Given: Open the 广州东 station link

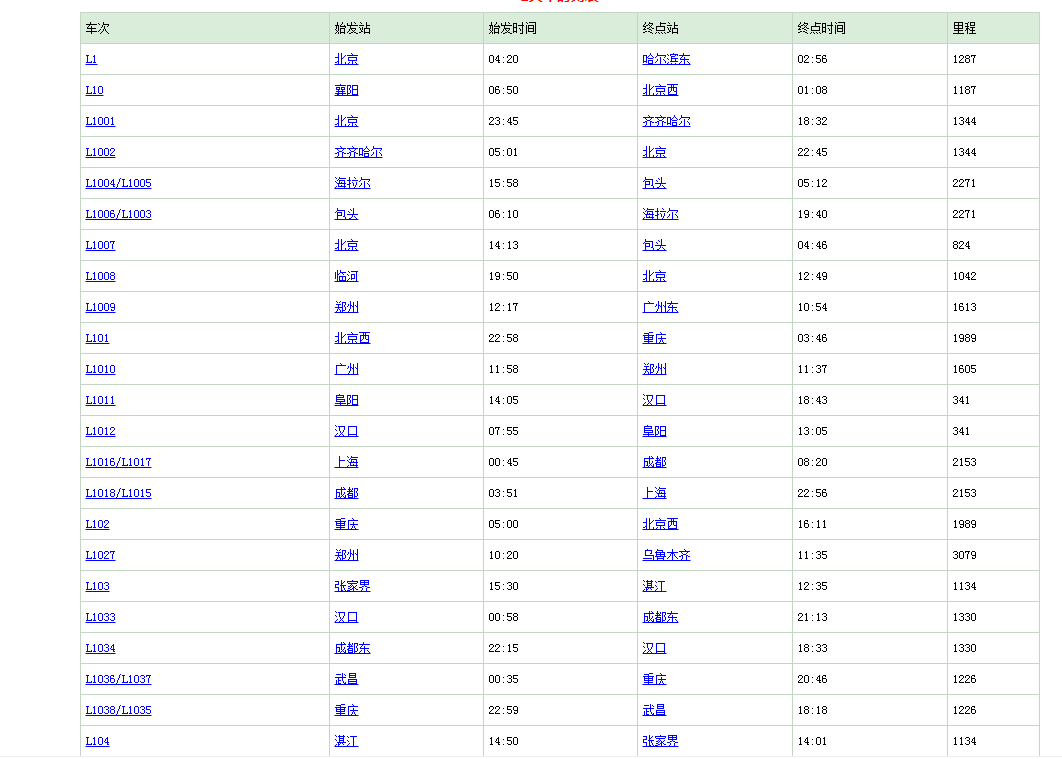Looking at the screenshot, I should (x=660, y=307).
